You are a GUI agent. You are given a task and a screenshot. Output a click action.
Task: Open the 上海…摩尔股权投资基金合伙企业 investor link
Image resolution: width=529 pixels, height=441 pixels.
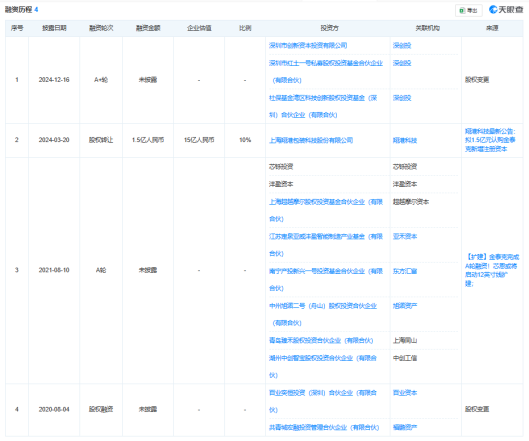[x=326, y=210]
